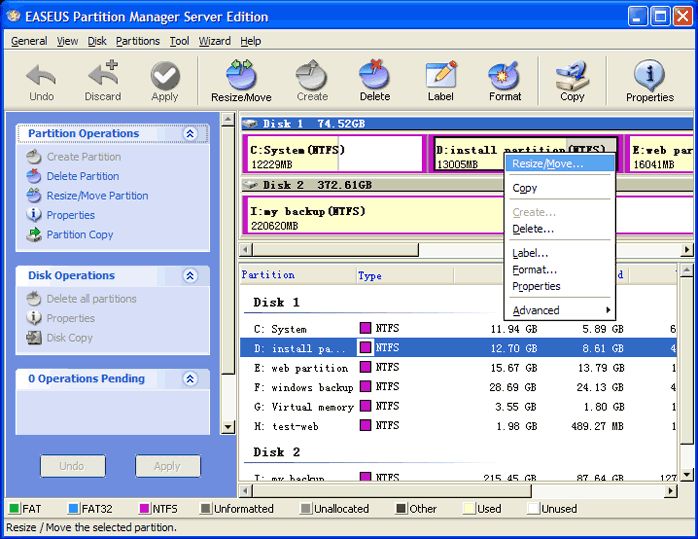The image size is (698, 539).
Task: Open the General menu
Action: point(29,41)
